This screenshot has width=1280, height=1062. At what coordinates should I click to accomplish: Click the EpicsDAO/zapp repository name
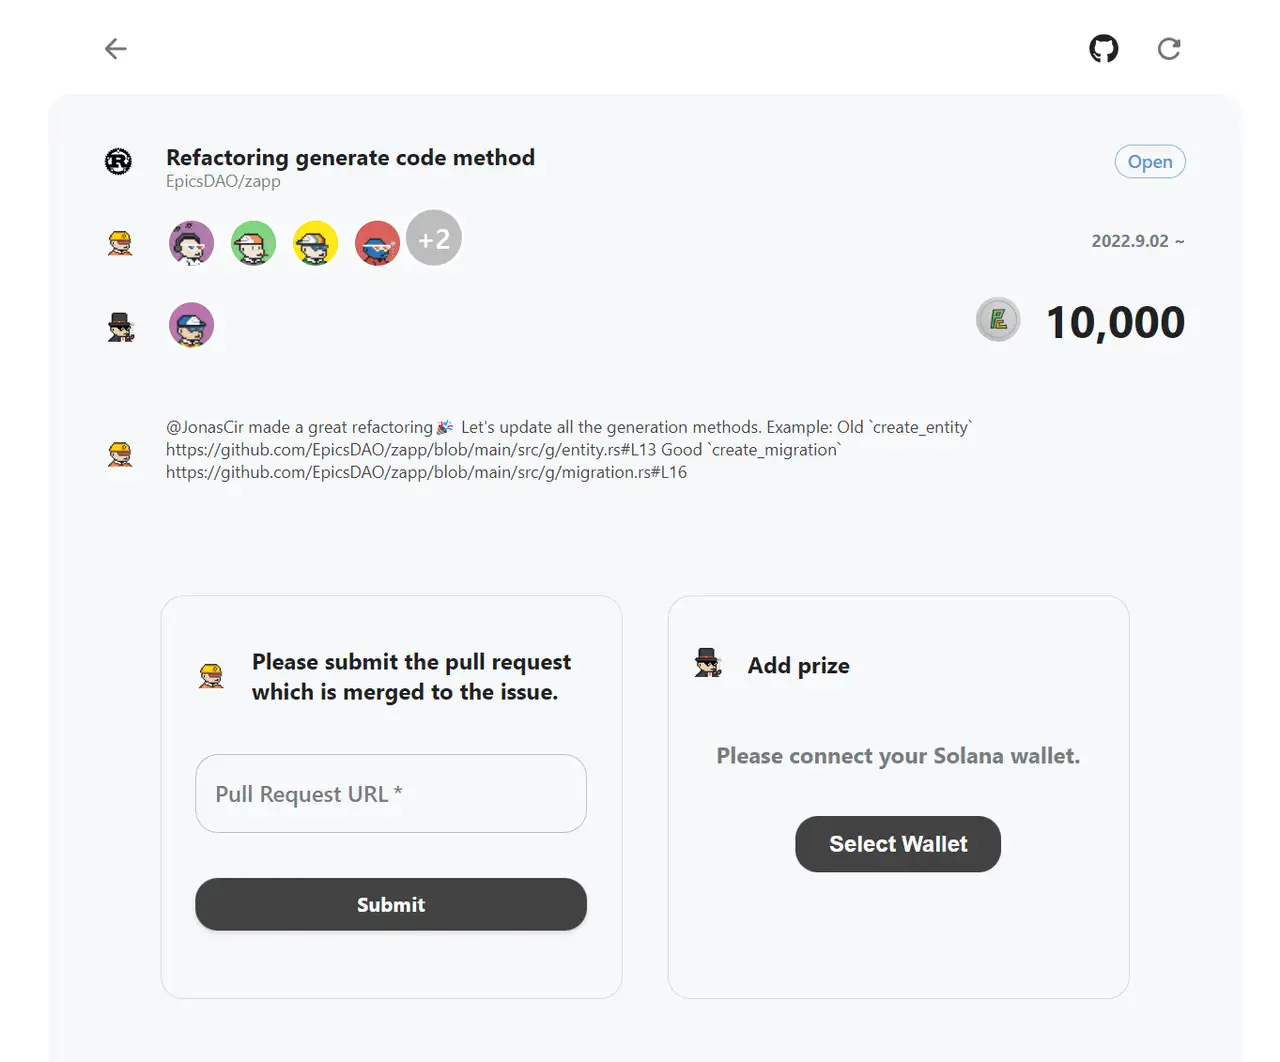click(223, 181)
